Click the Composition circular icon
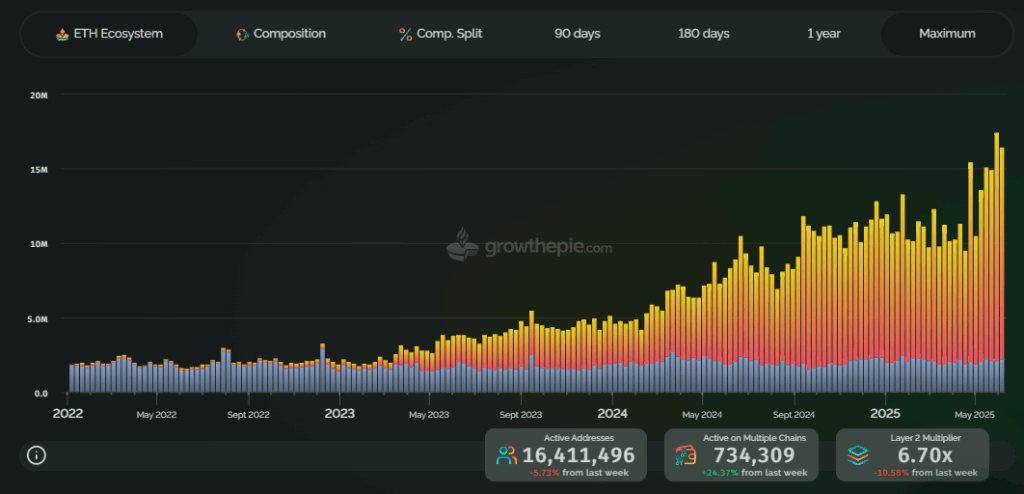The height and width of the screenshot is (494, 1024). click(242, 34)
